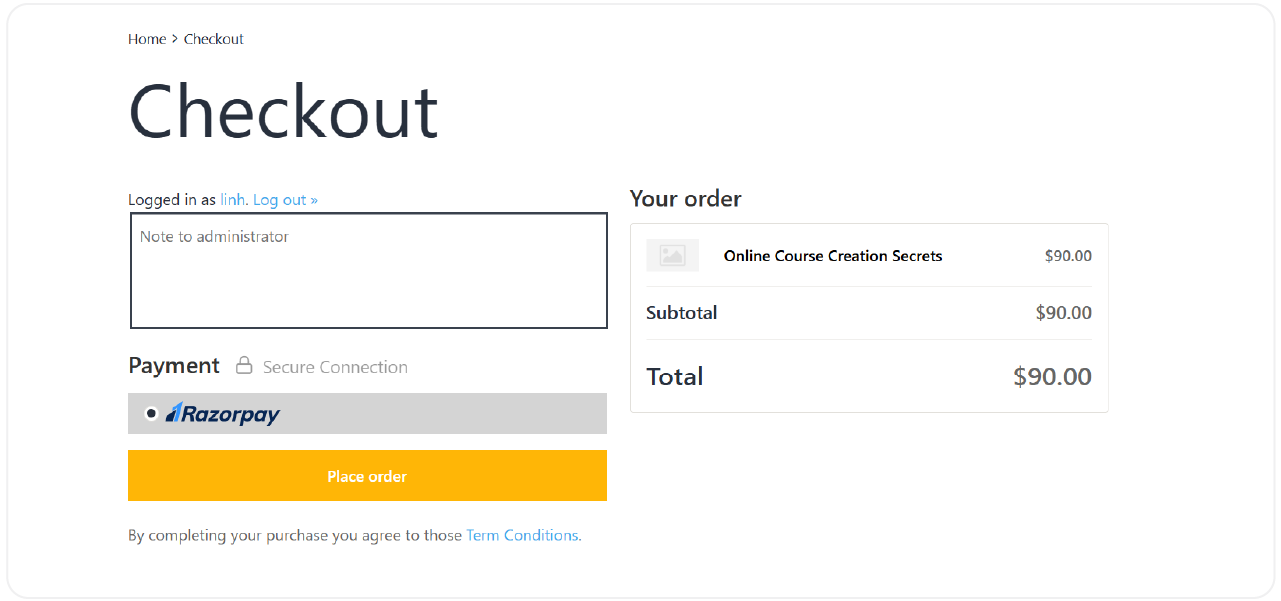Image resolution: width=1281 pixels, height=601 pixels.
Task: Click the Subtotal label
Action: [681, 313]
